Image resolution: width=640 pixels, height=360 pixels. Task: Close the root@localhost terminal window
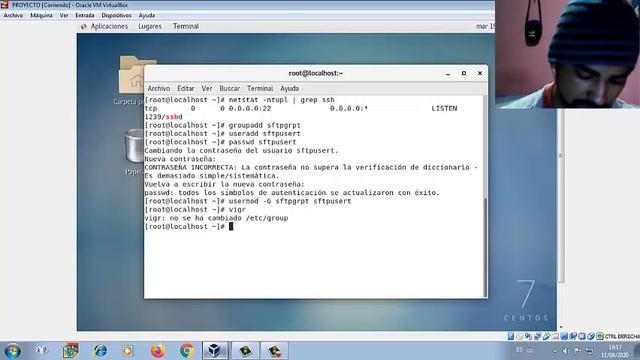tap(480, 73)
